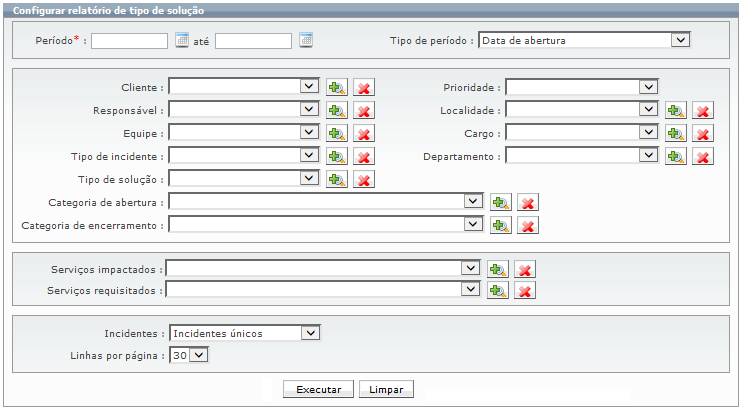Open the Serviços impactados dropdown

[323, 269]
